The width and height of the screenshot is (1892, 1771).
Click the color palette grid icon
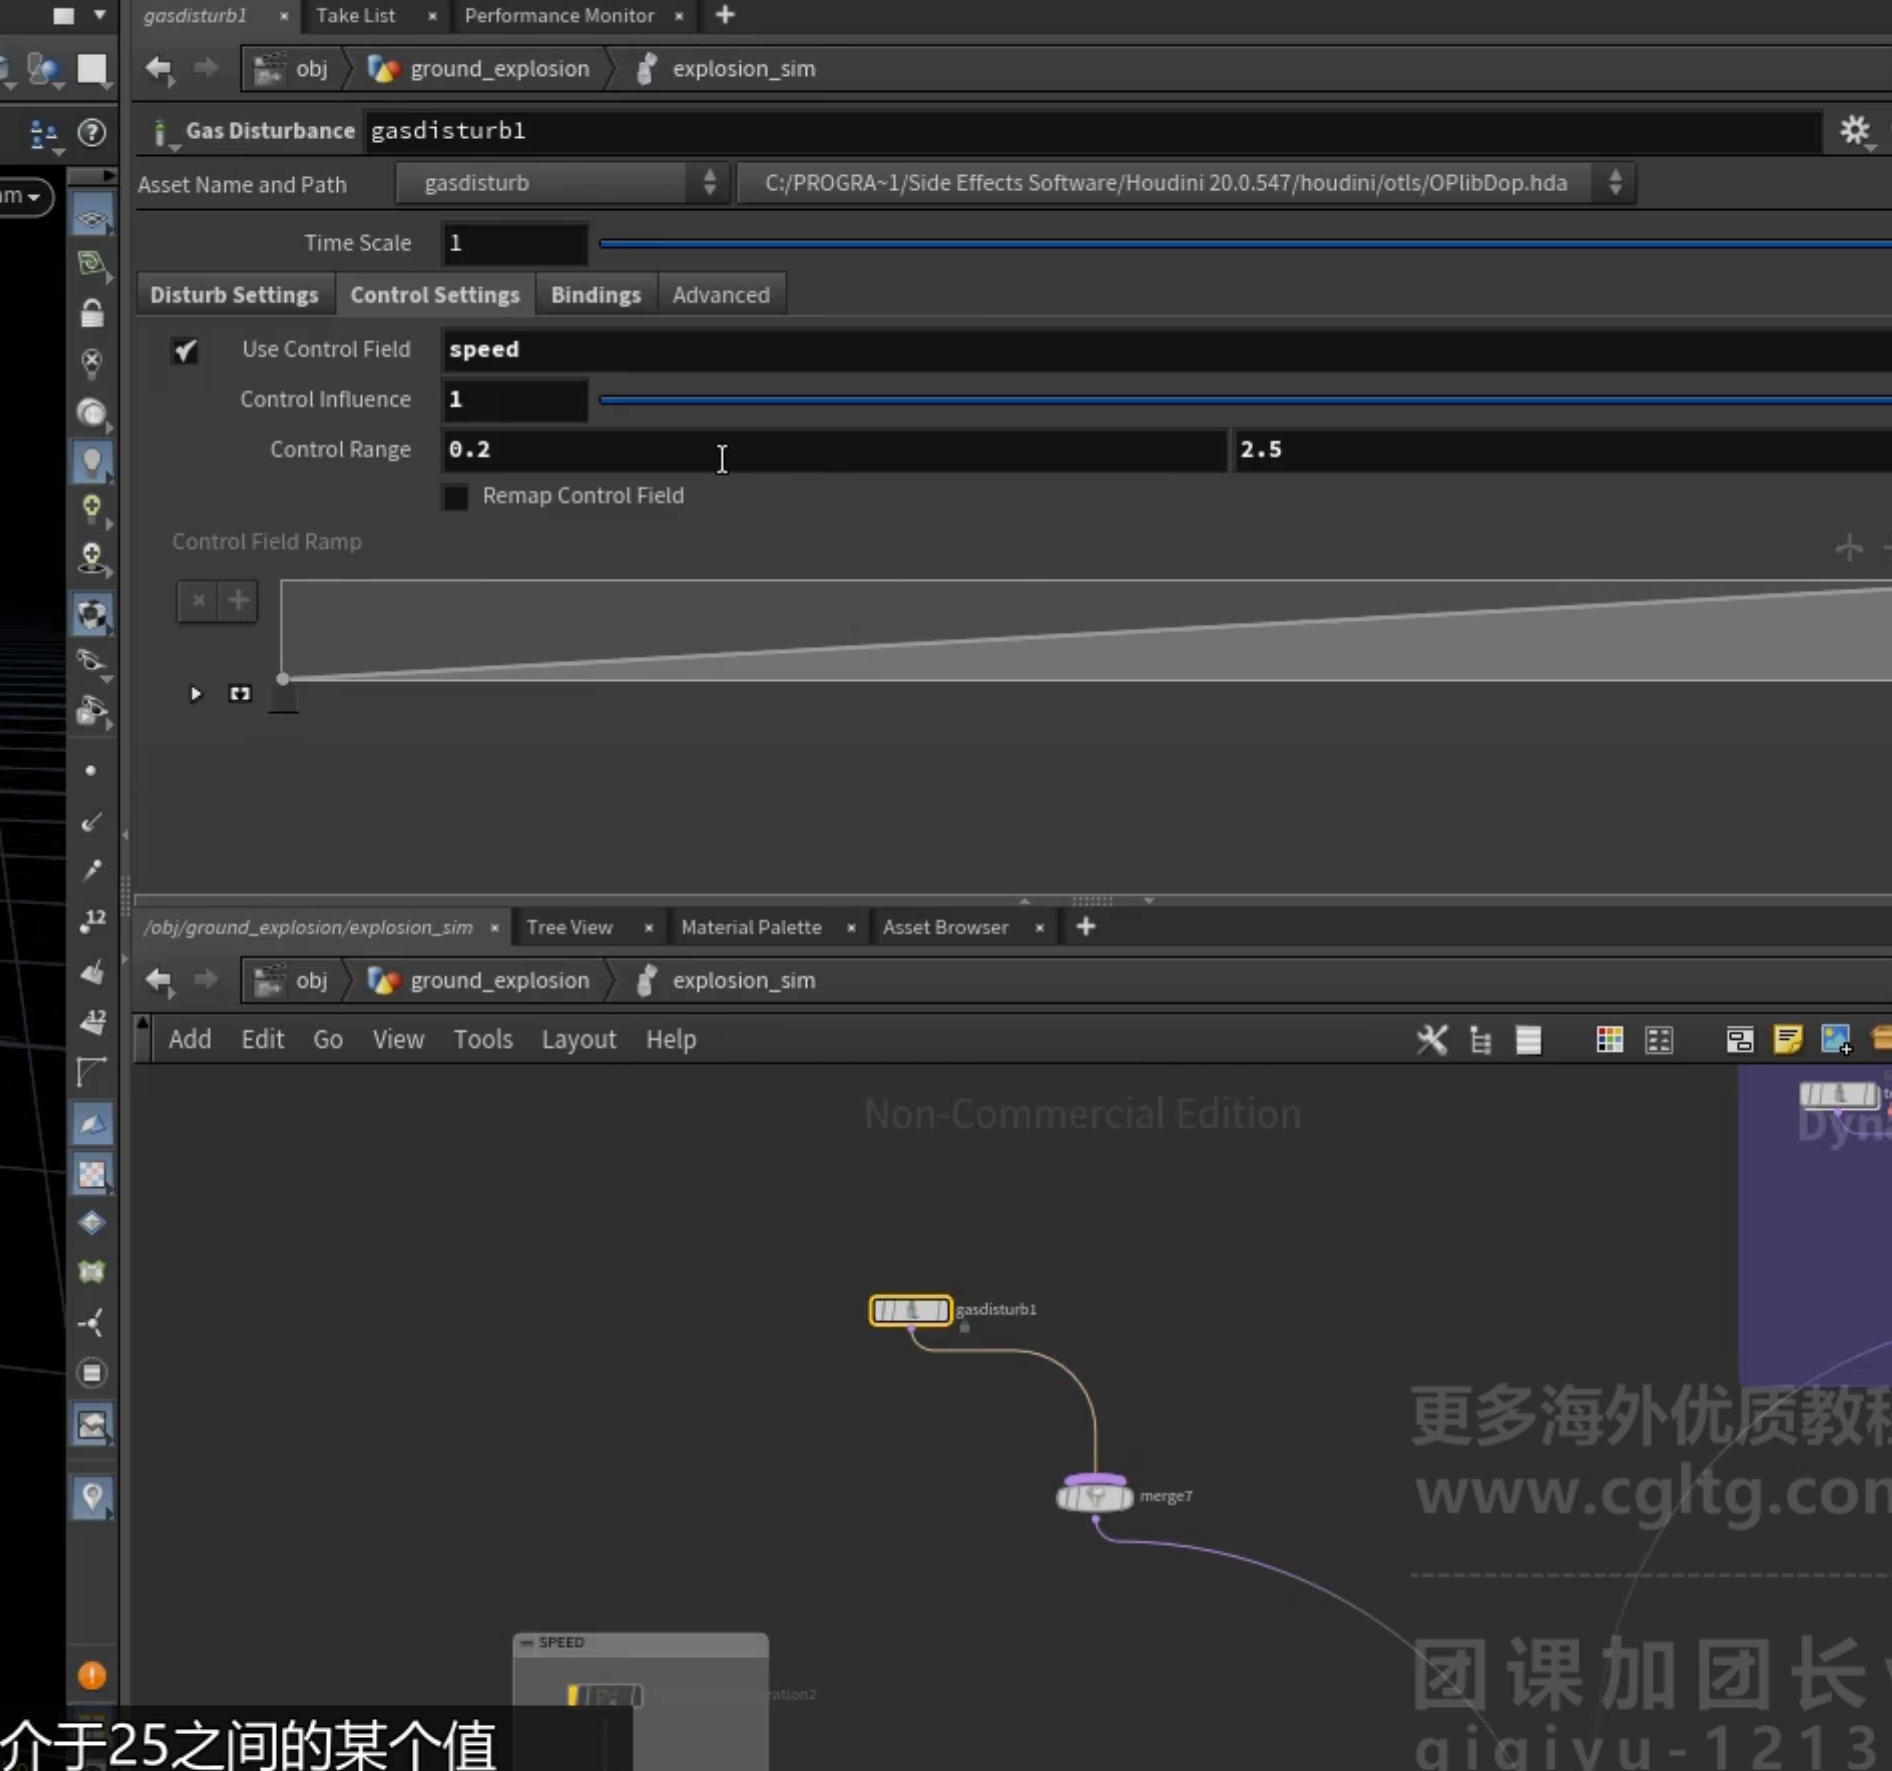[x=1609, y=1039]
